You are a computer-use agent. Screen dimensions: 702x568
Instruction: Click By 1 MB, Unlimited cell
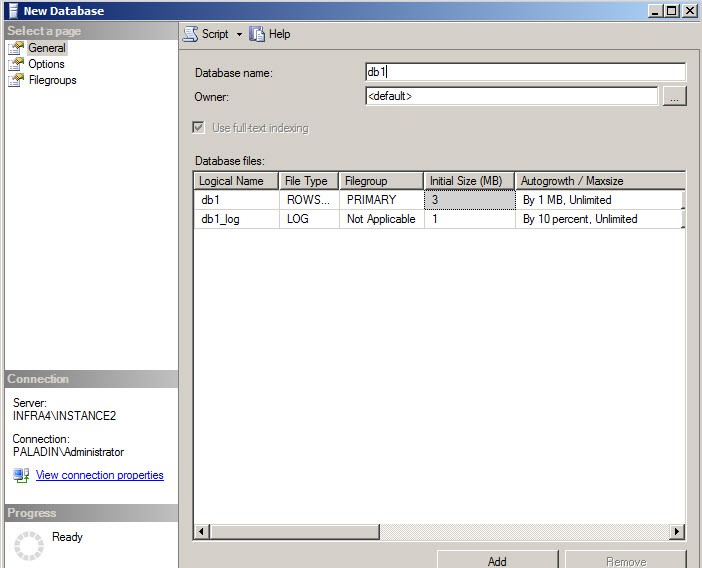pyautogui.click(x=599, y=200)
